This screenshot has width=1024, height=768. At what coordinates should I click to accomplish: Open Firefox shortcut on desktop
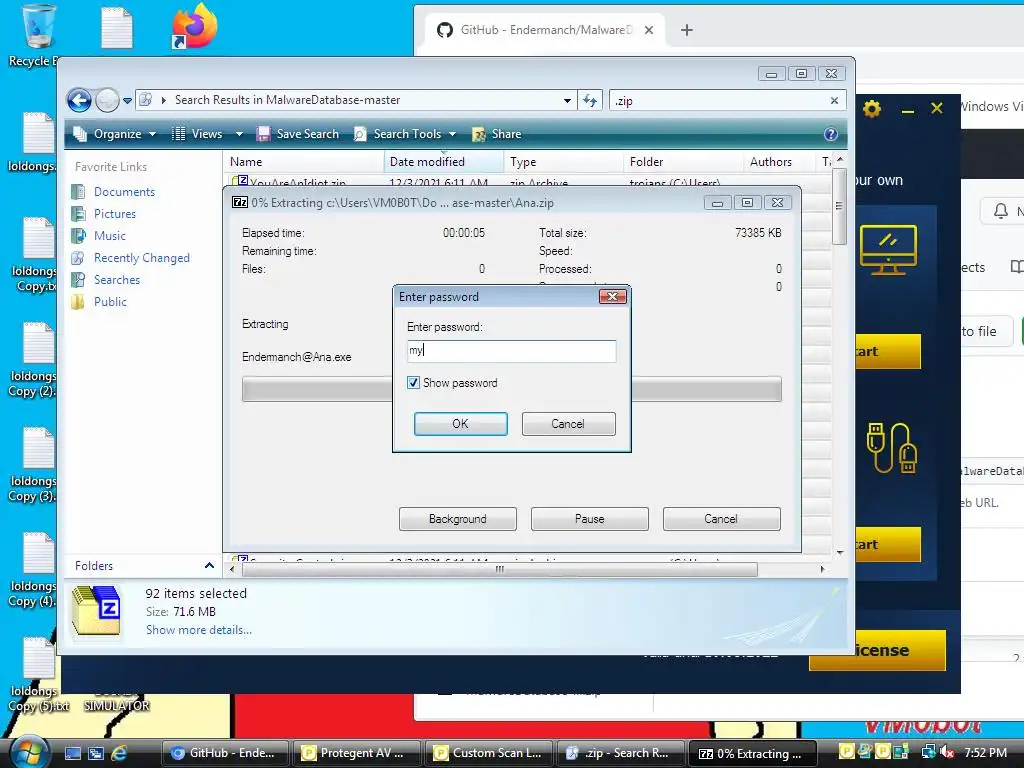(195, 26)
